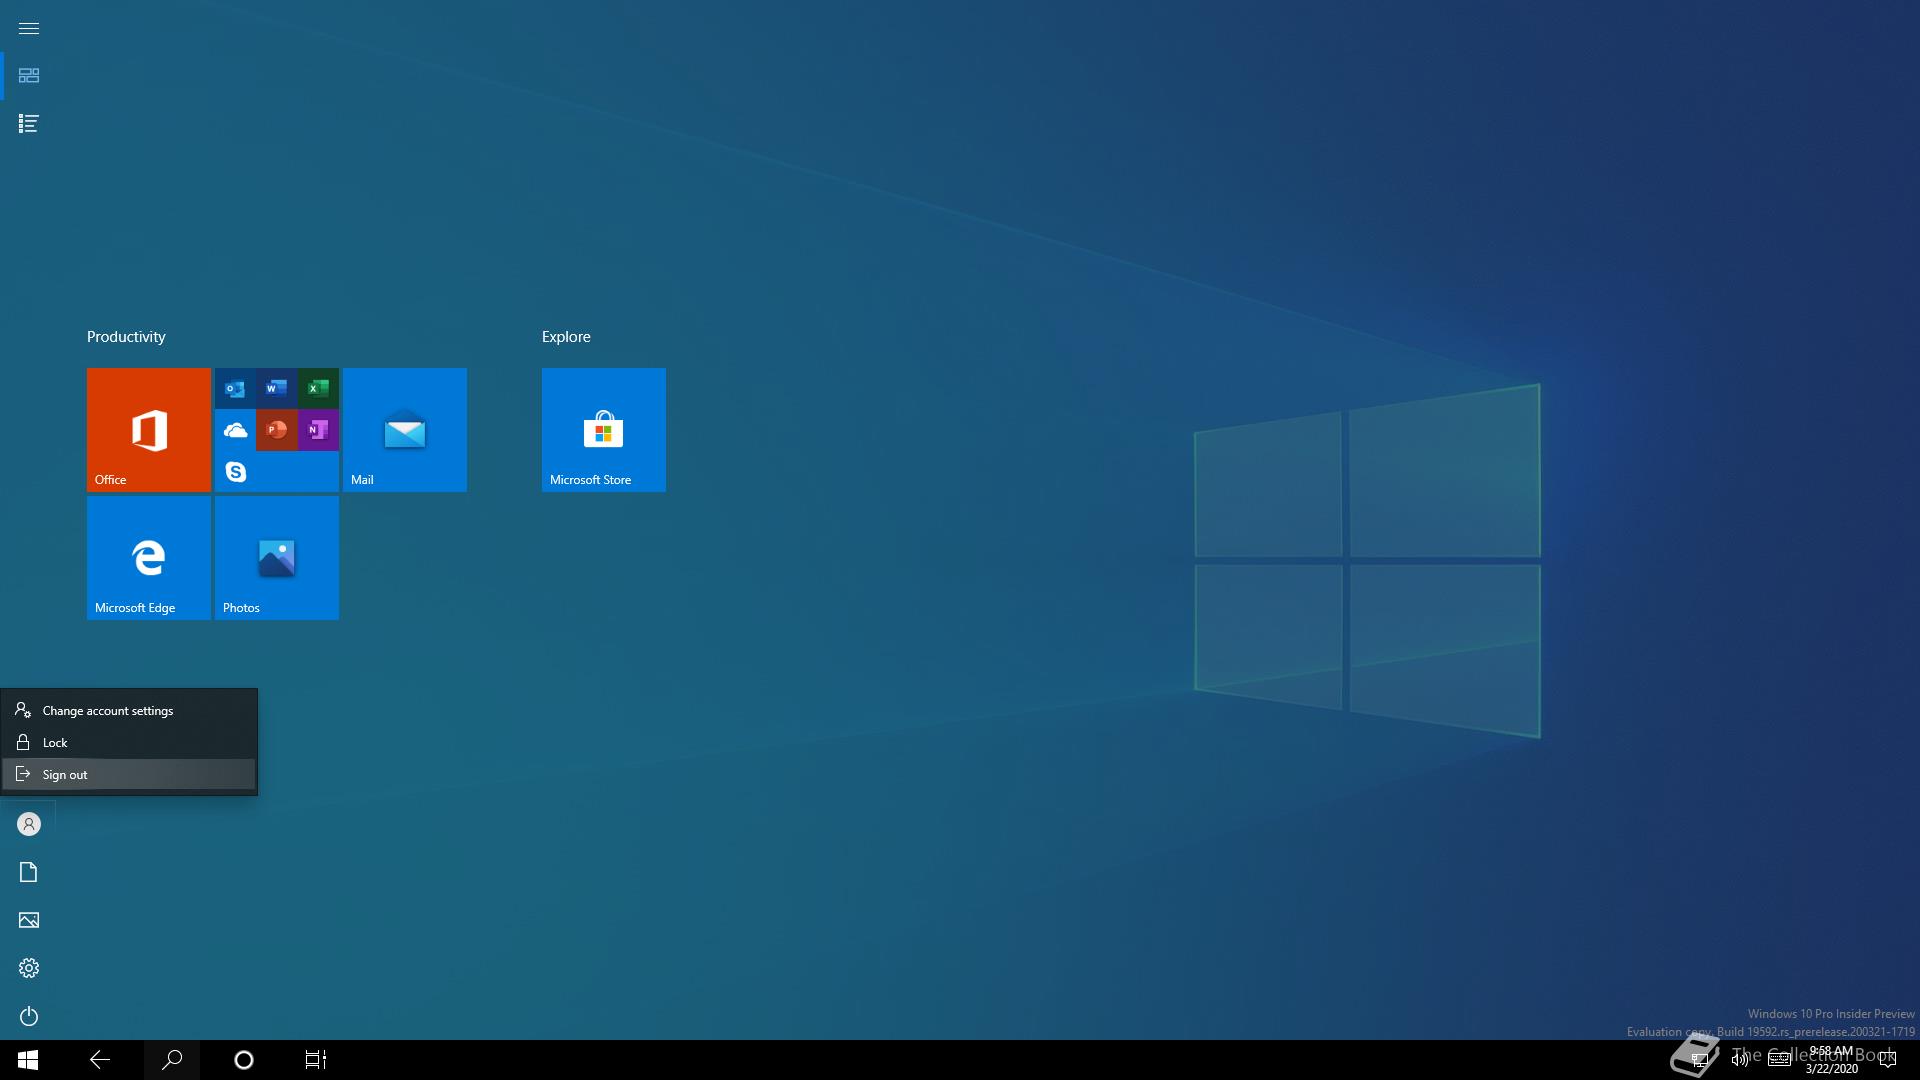Click the Explore group header
The height and width of the screenshot is (1080, 1920).
(x=566, y=337)
